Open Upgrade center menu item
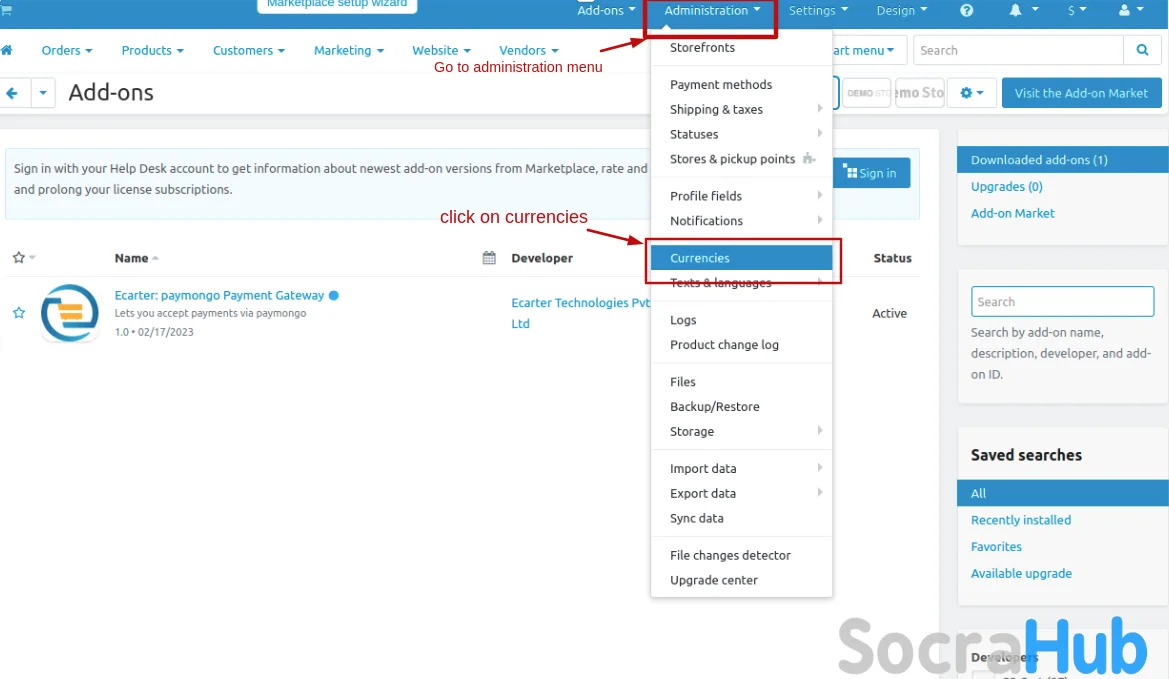 point(741,580)
